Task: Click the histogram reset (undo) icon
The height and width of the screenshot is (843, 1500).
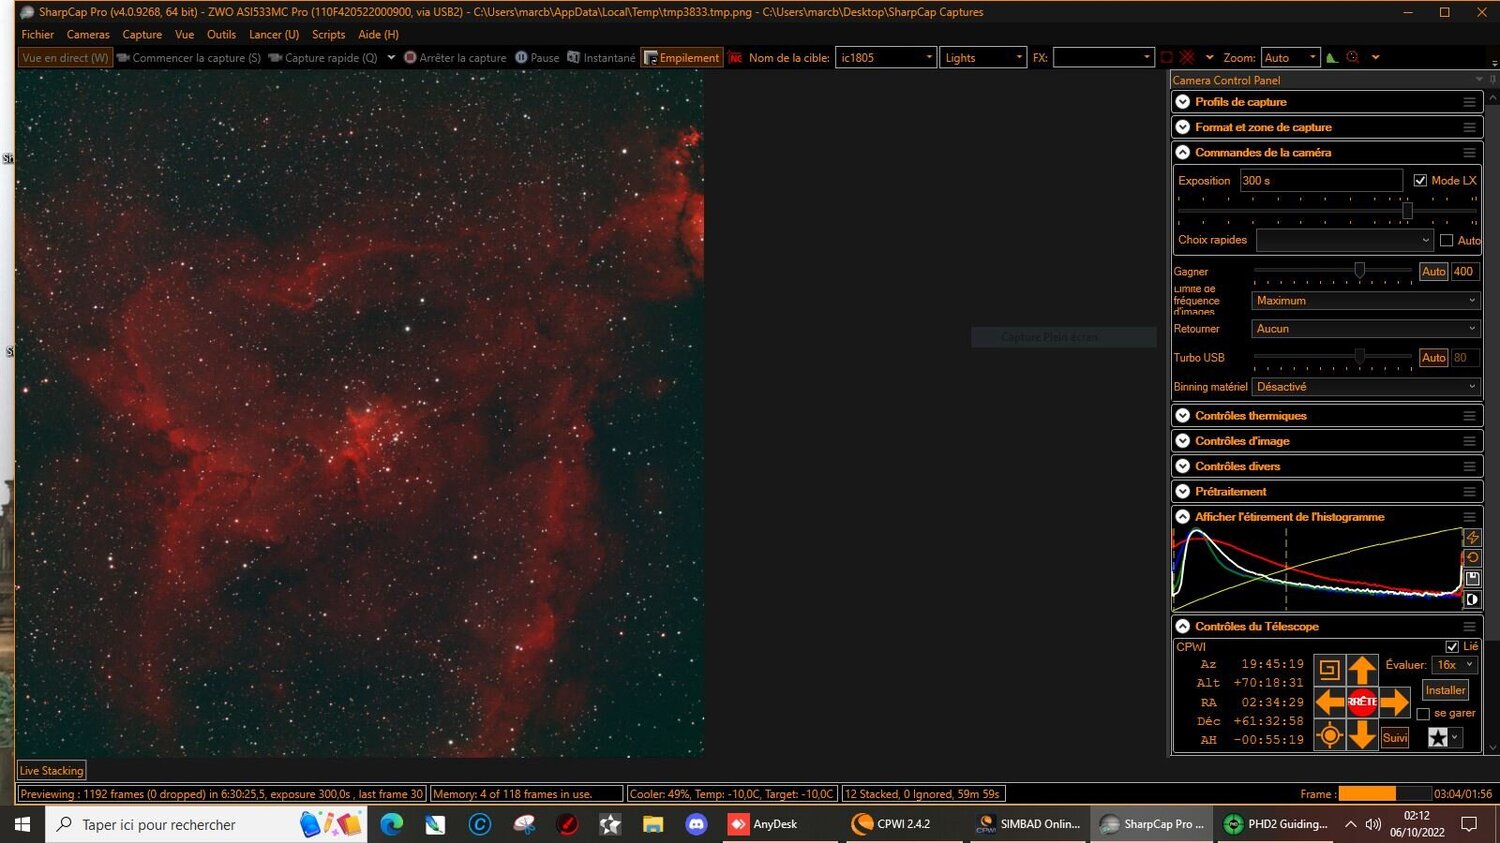Action: point(1472,558)
